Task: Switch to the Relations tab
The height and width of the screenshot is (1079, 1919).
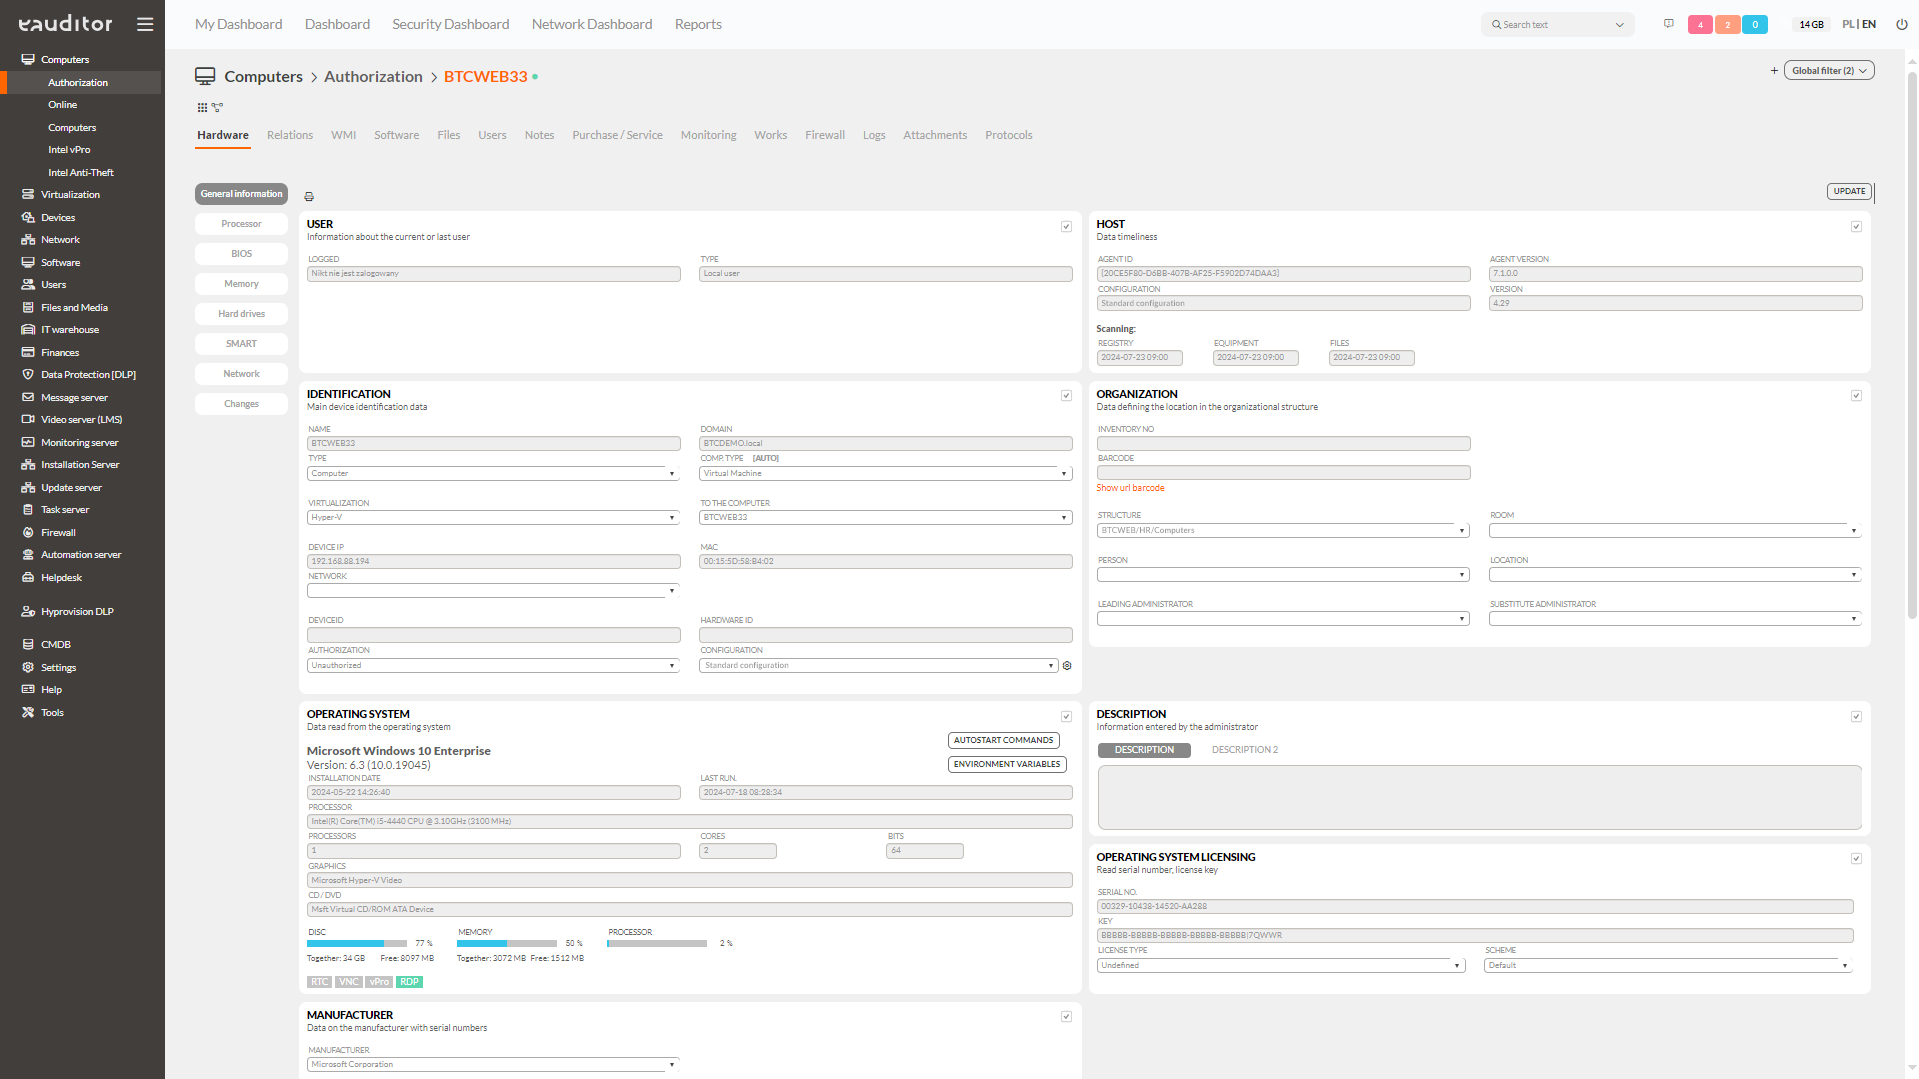Action: 290,135
